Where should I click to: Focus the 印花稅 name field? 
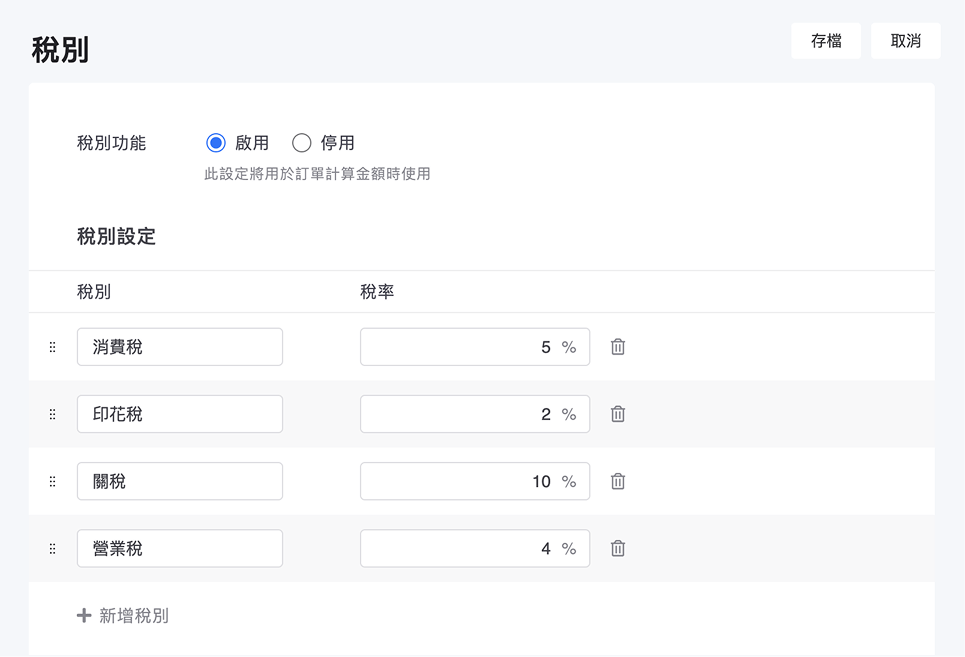click(x=180, y=414)
